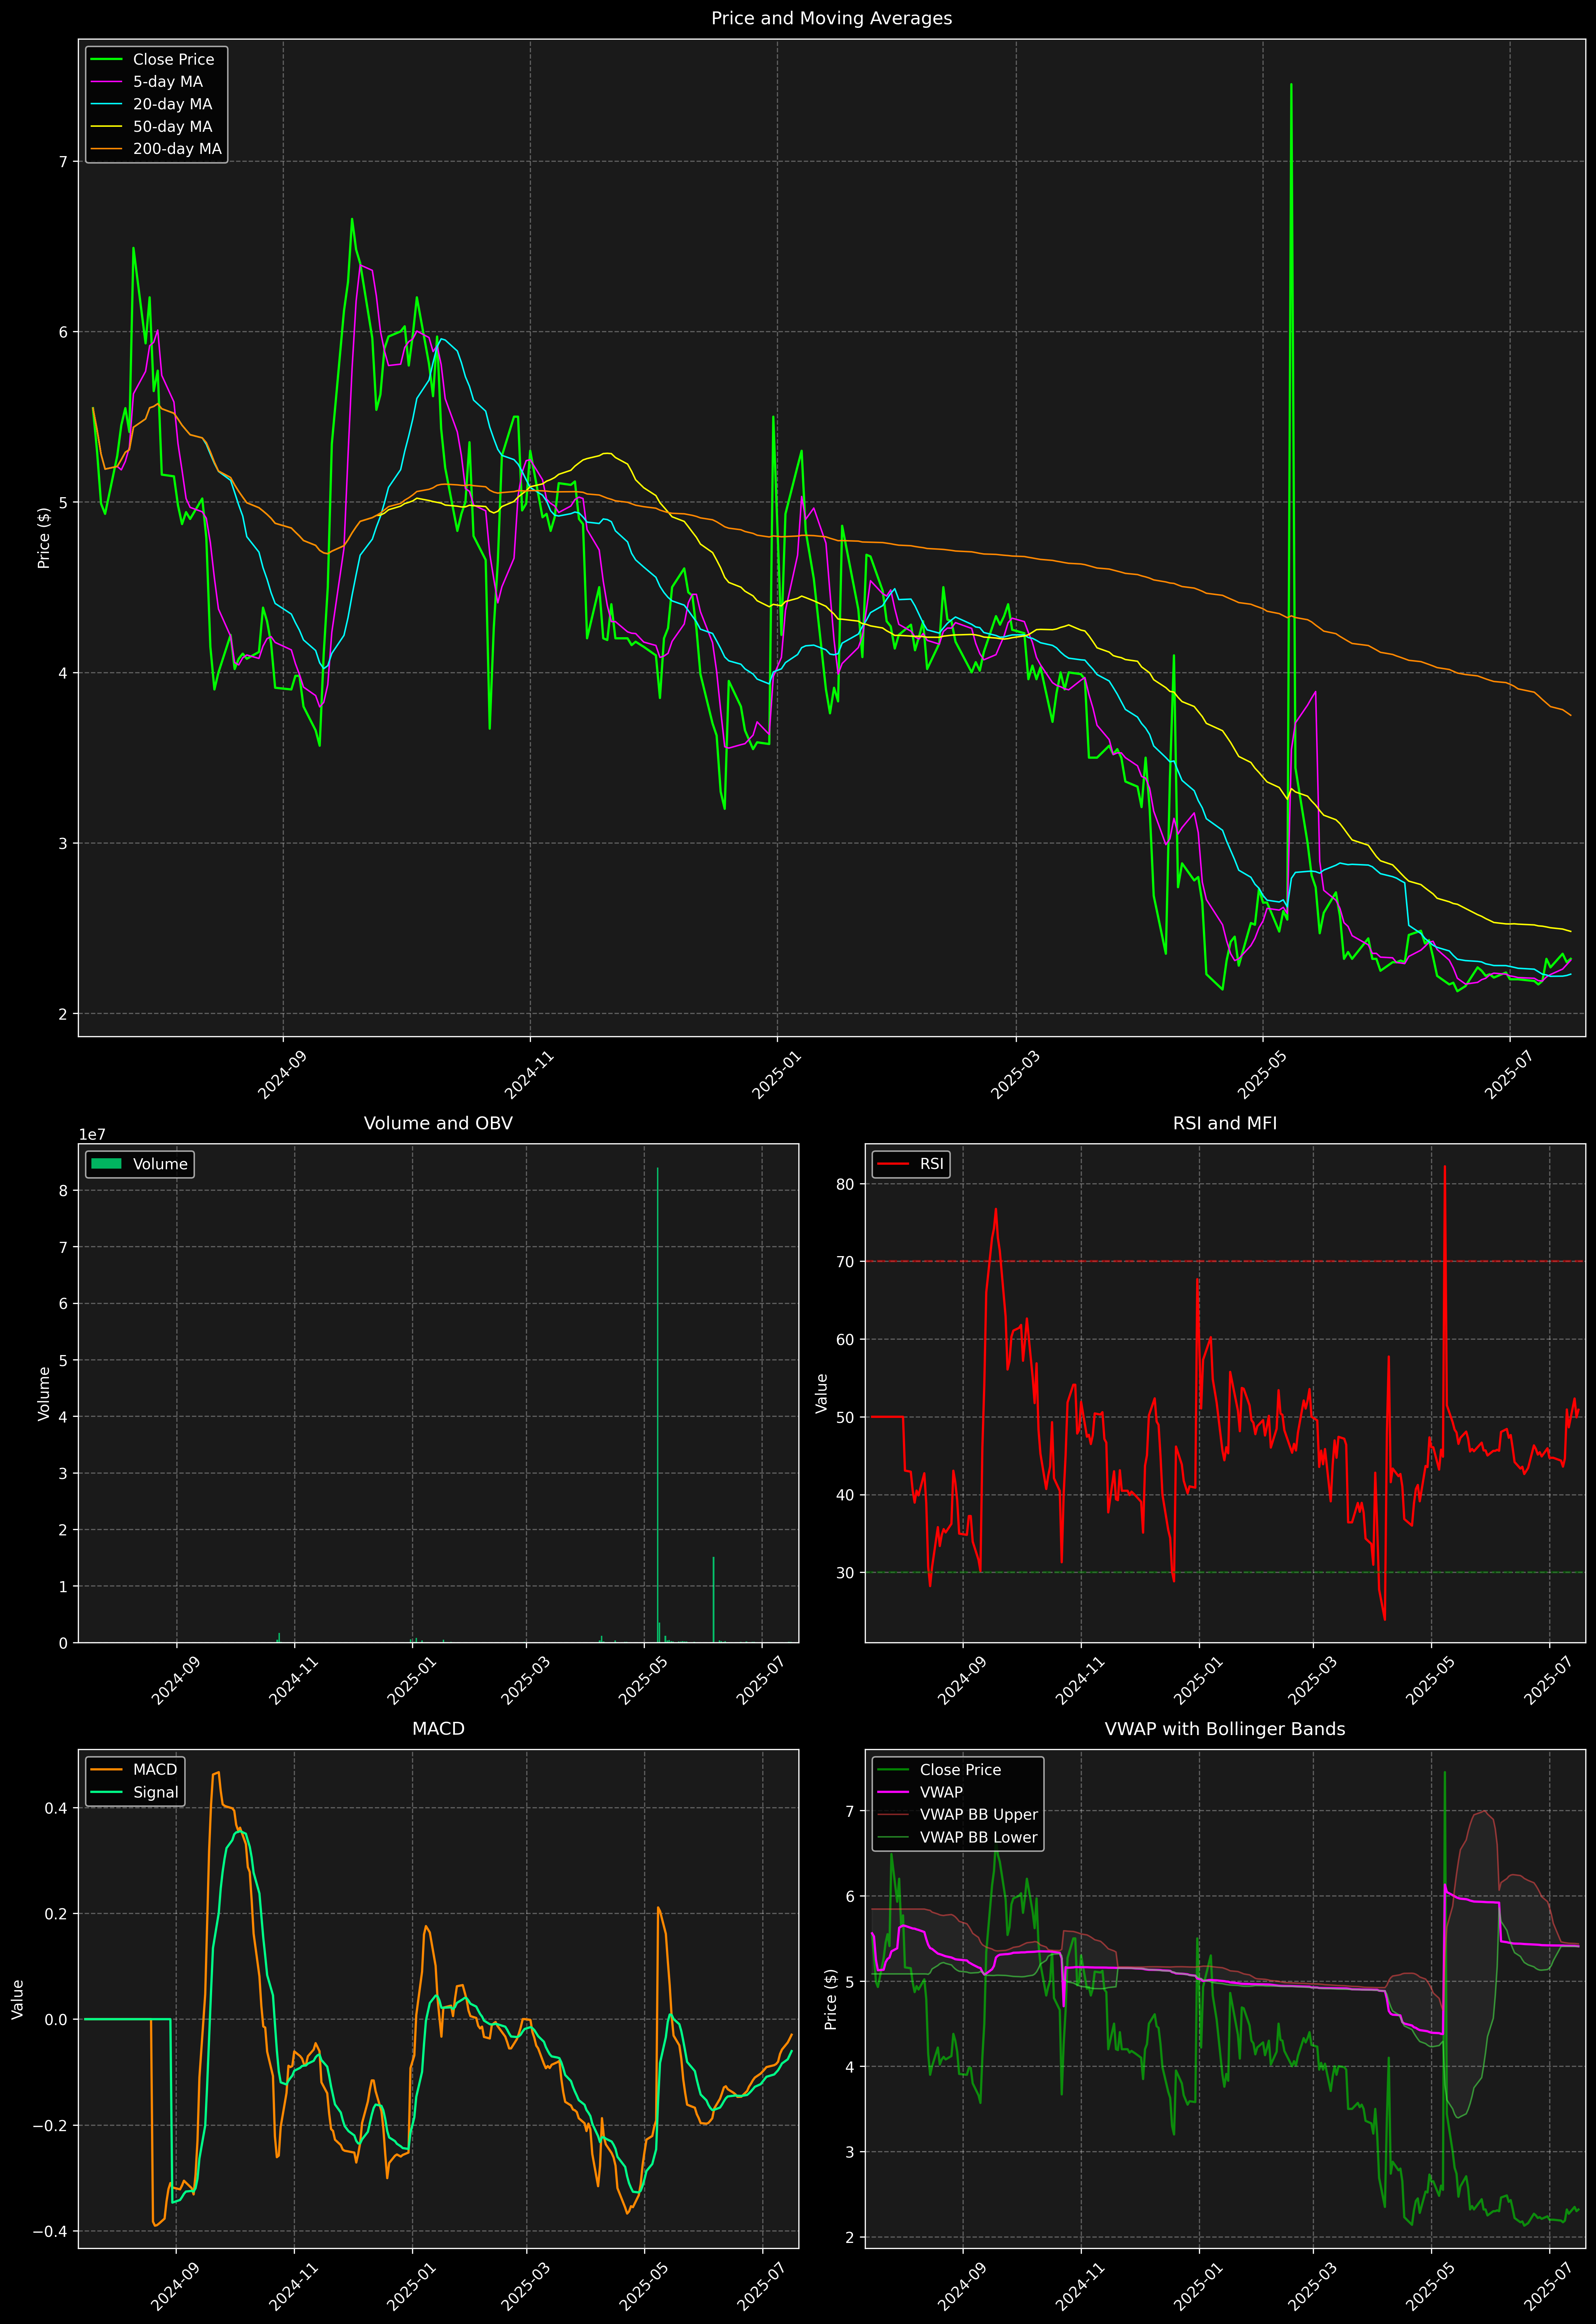Click 'Value' y-axis label of MACD chart
The width and height of the screenshot is (1596, 2324).
(x=18, y=1999)
